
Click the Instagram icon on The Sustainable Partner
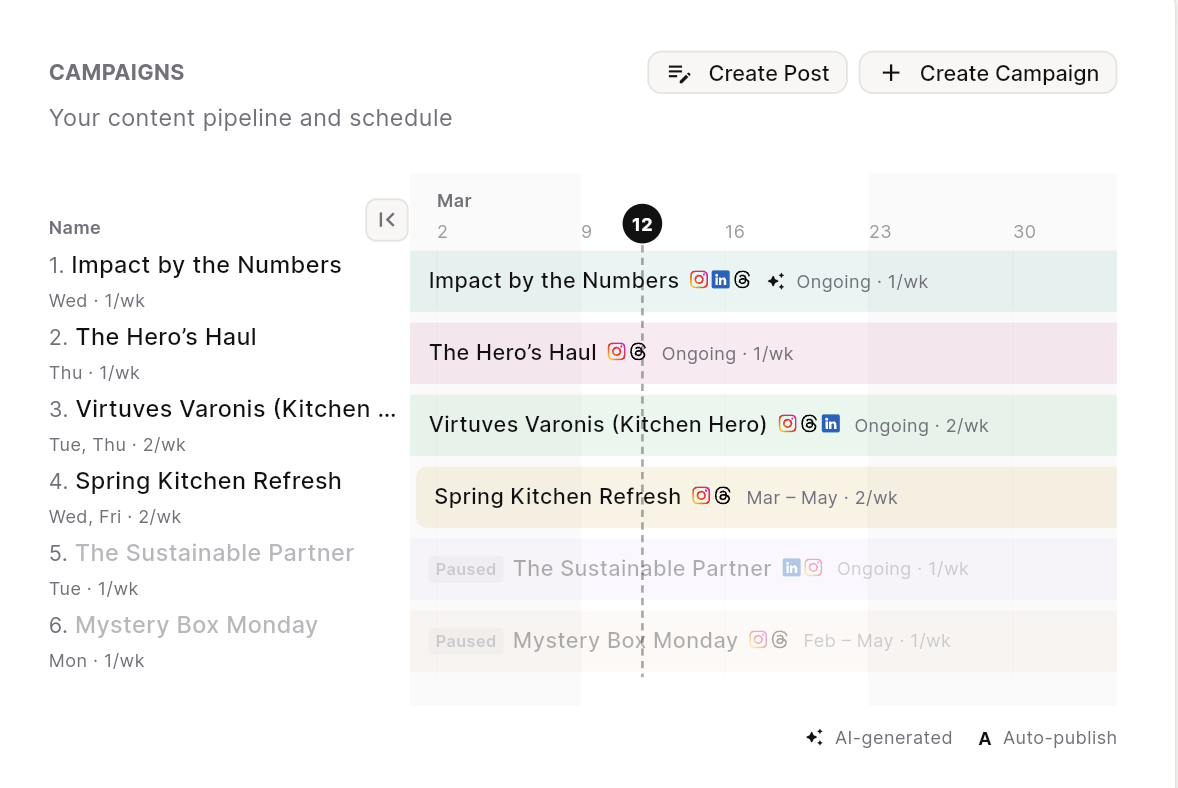[814, 567]
